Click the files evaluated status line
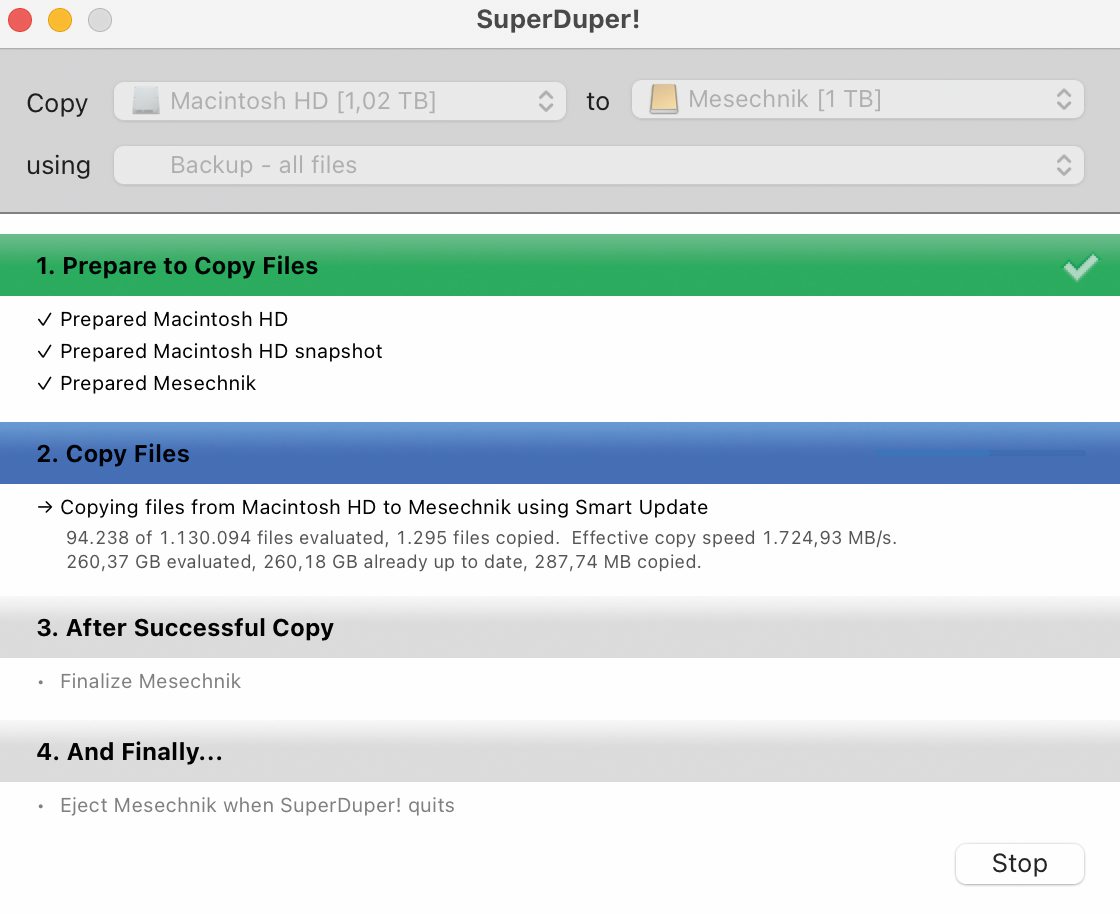This screenshot has width=1120, height=914. [x=481, y=538]
